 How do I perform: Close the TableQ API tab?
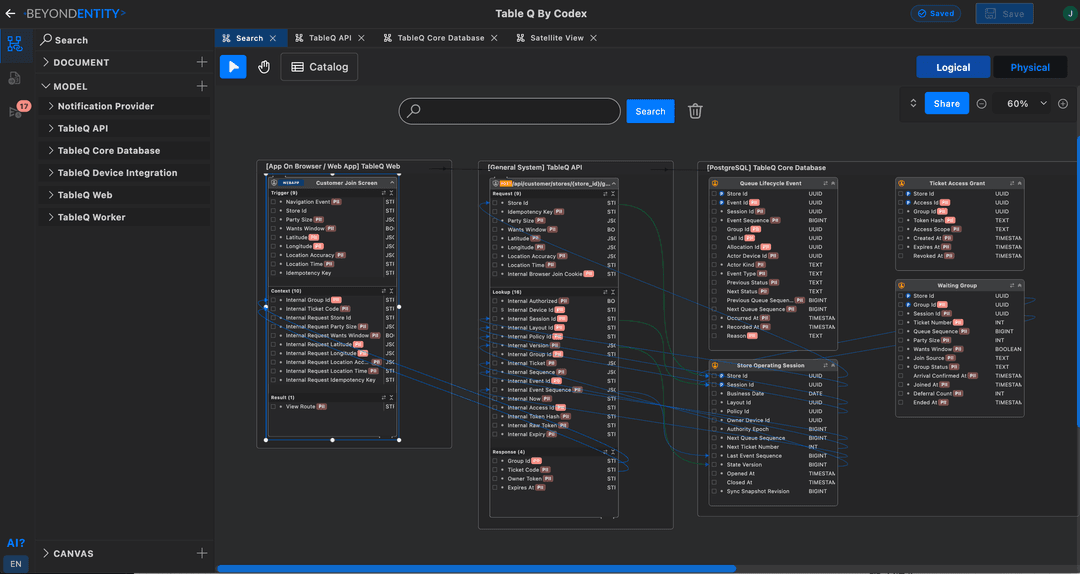pyautogui.click(x=362, y=38)
